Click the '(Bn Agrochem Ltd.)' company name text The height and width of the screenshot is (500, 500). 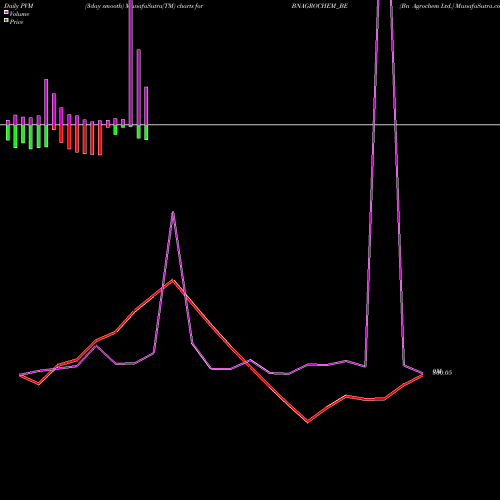click(x=427, y=6)
